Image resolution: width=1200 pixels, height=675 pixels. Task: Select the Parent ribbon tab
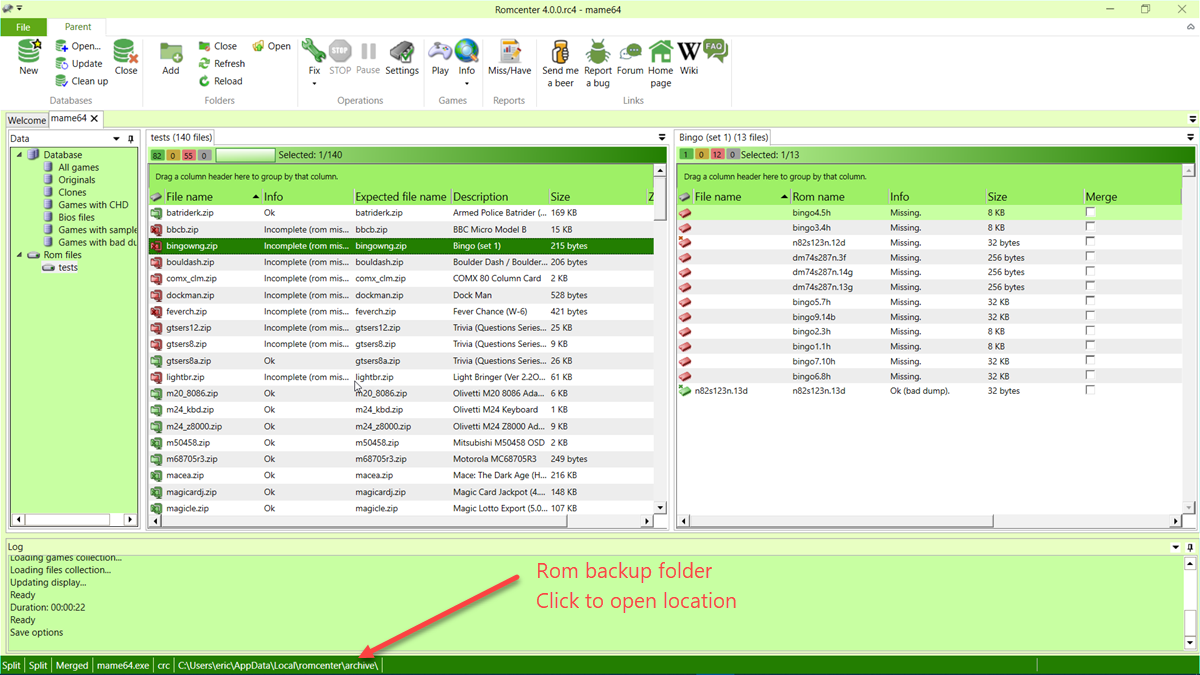coord(78,27)
